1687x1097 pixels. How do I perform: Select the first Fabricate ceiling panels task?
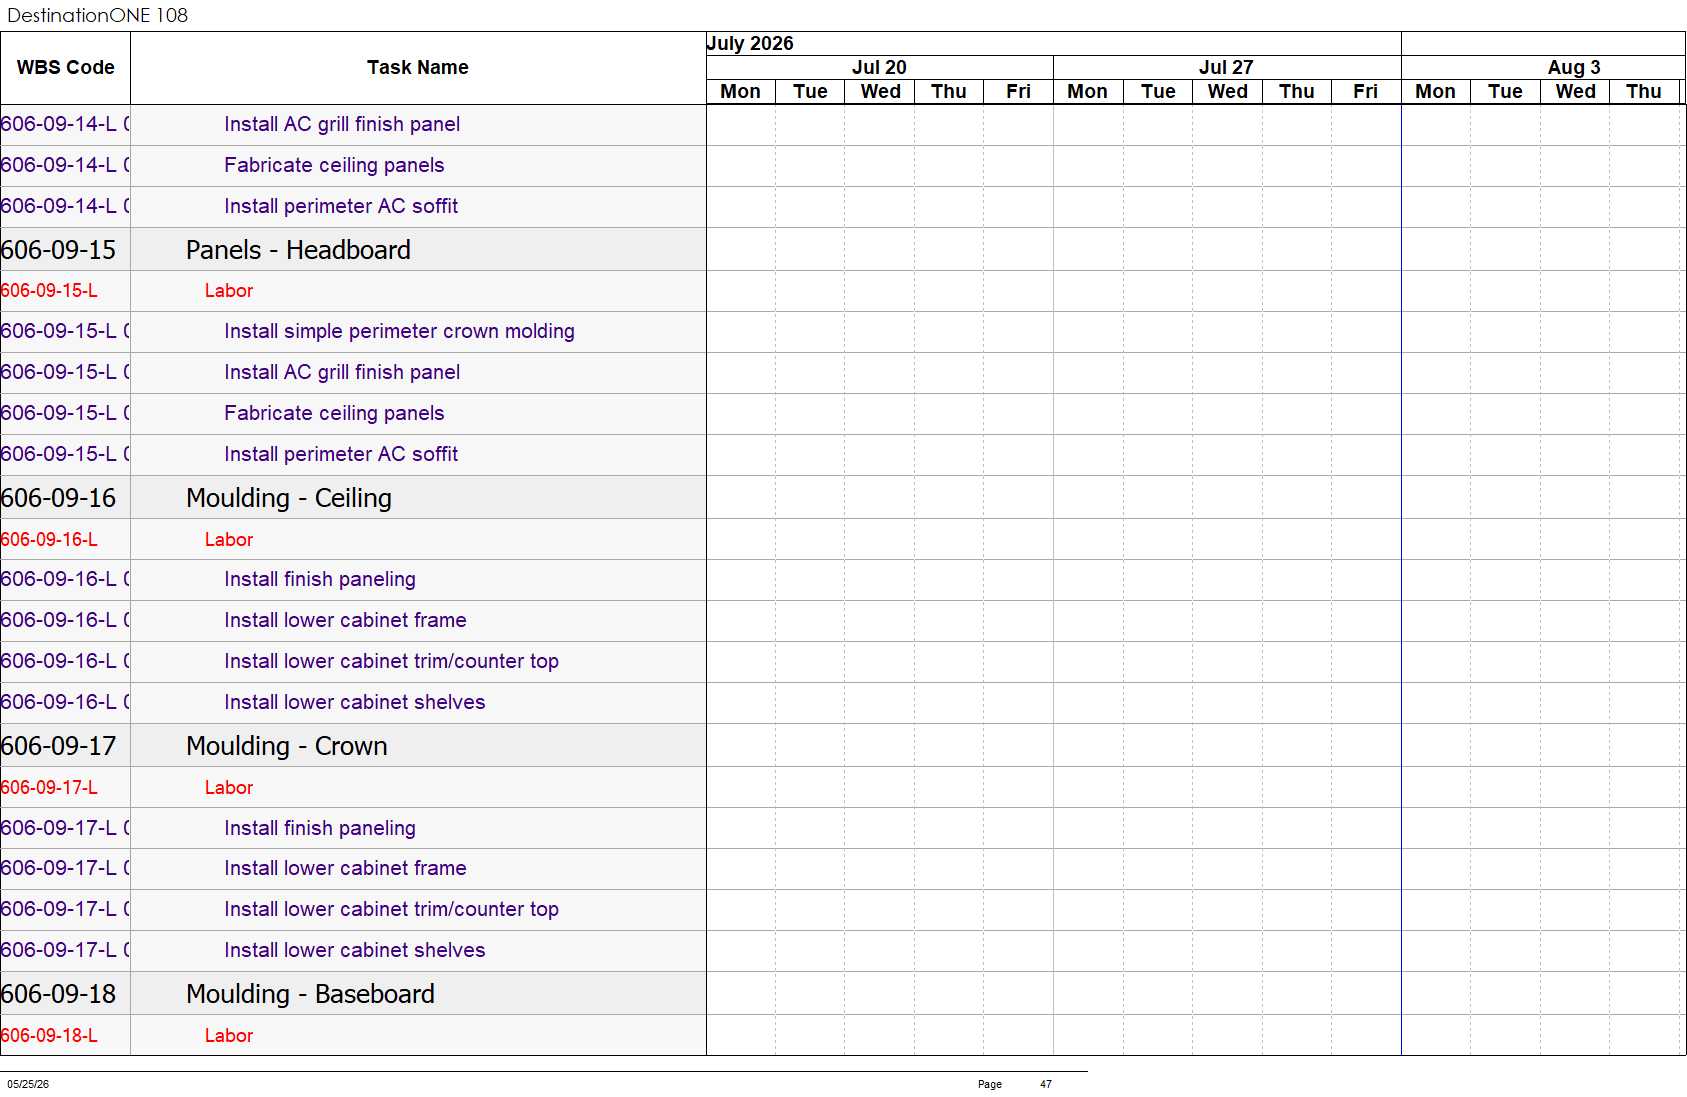(x=334, y=165)
